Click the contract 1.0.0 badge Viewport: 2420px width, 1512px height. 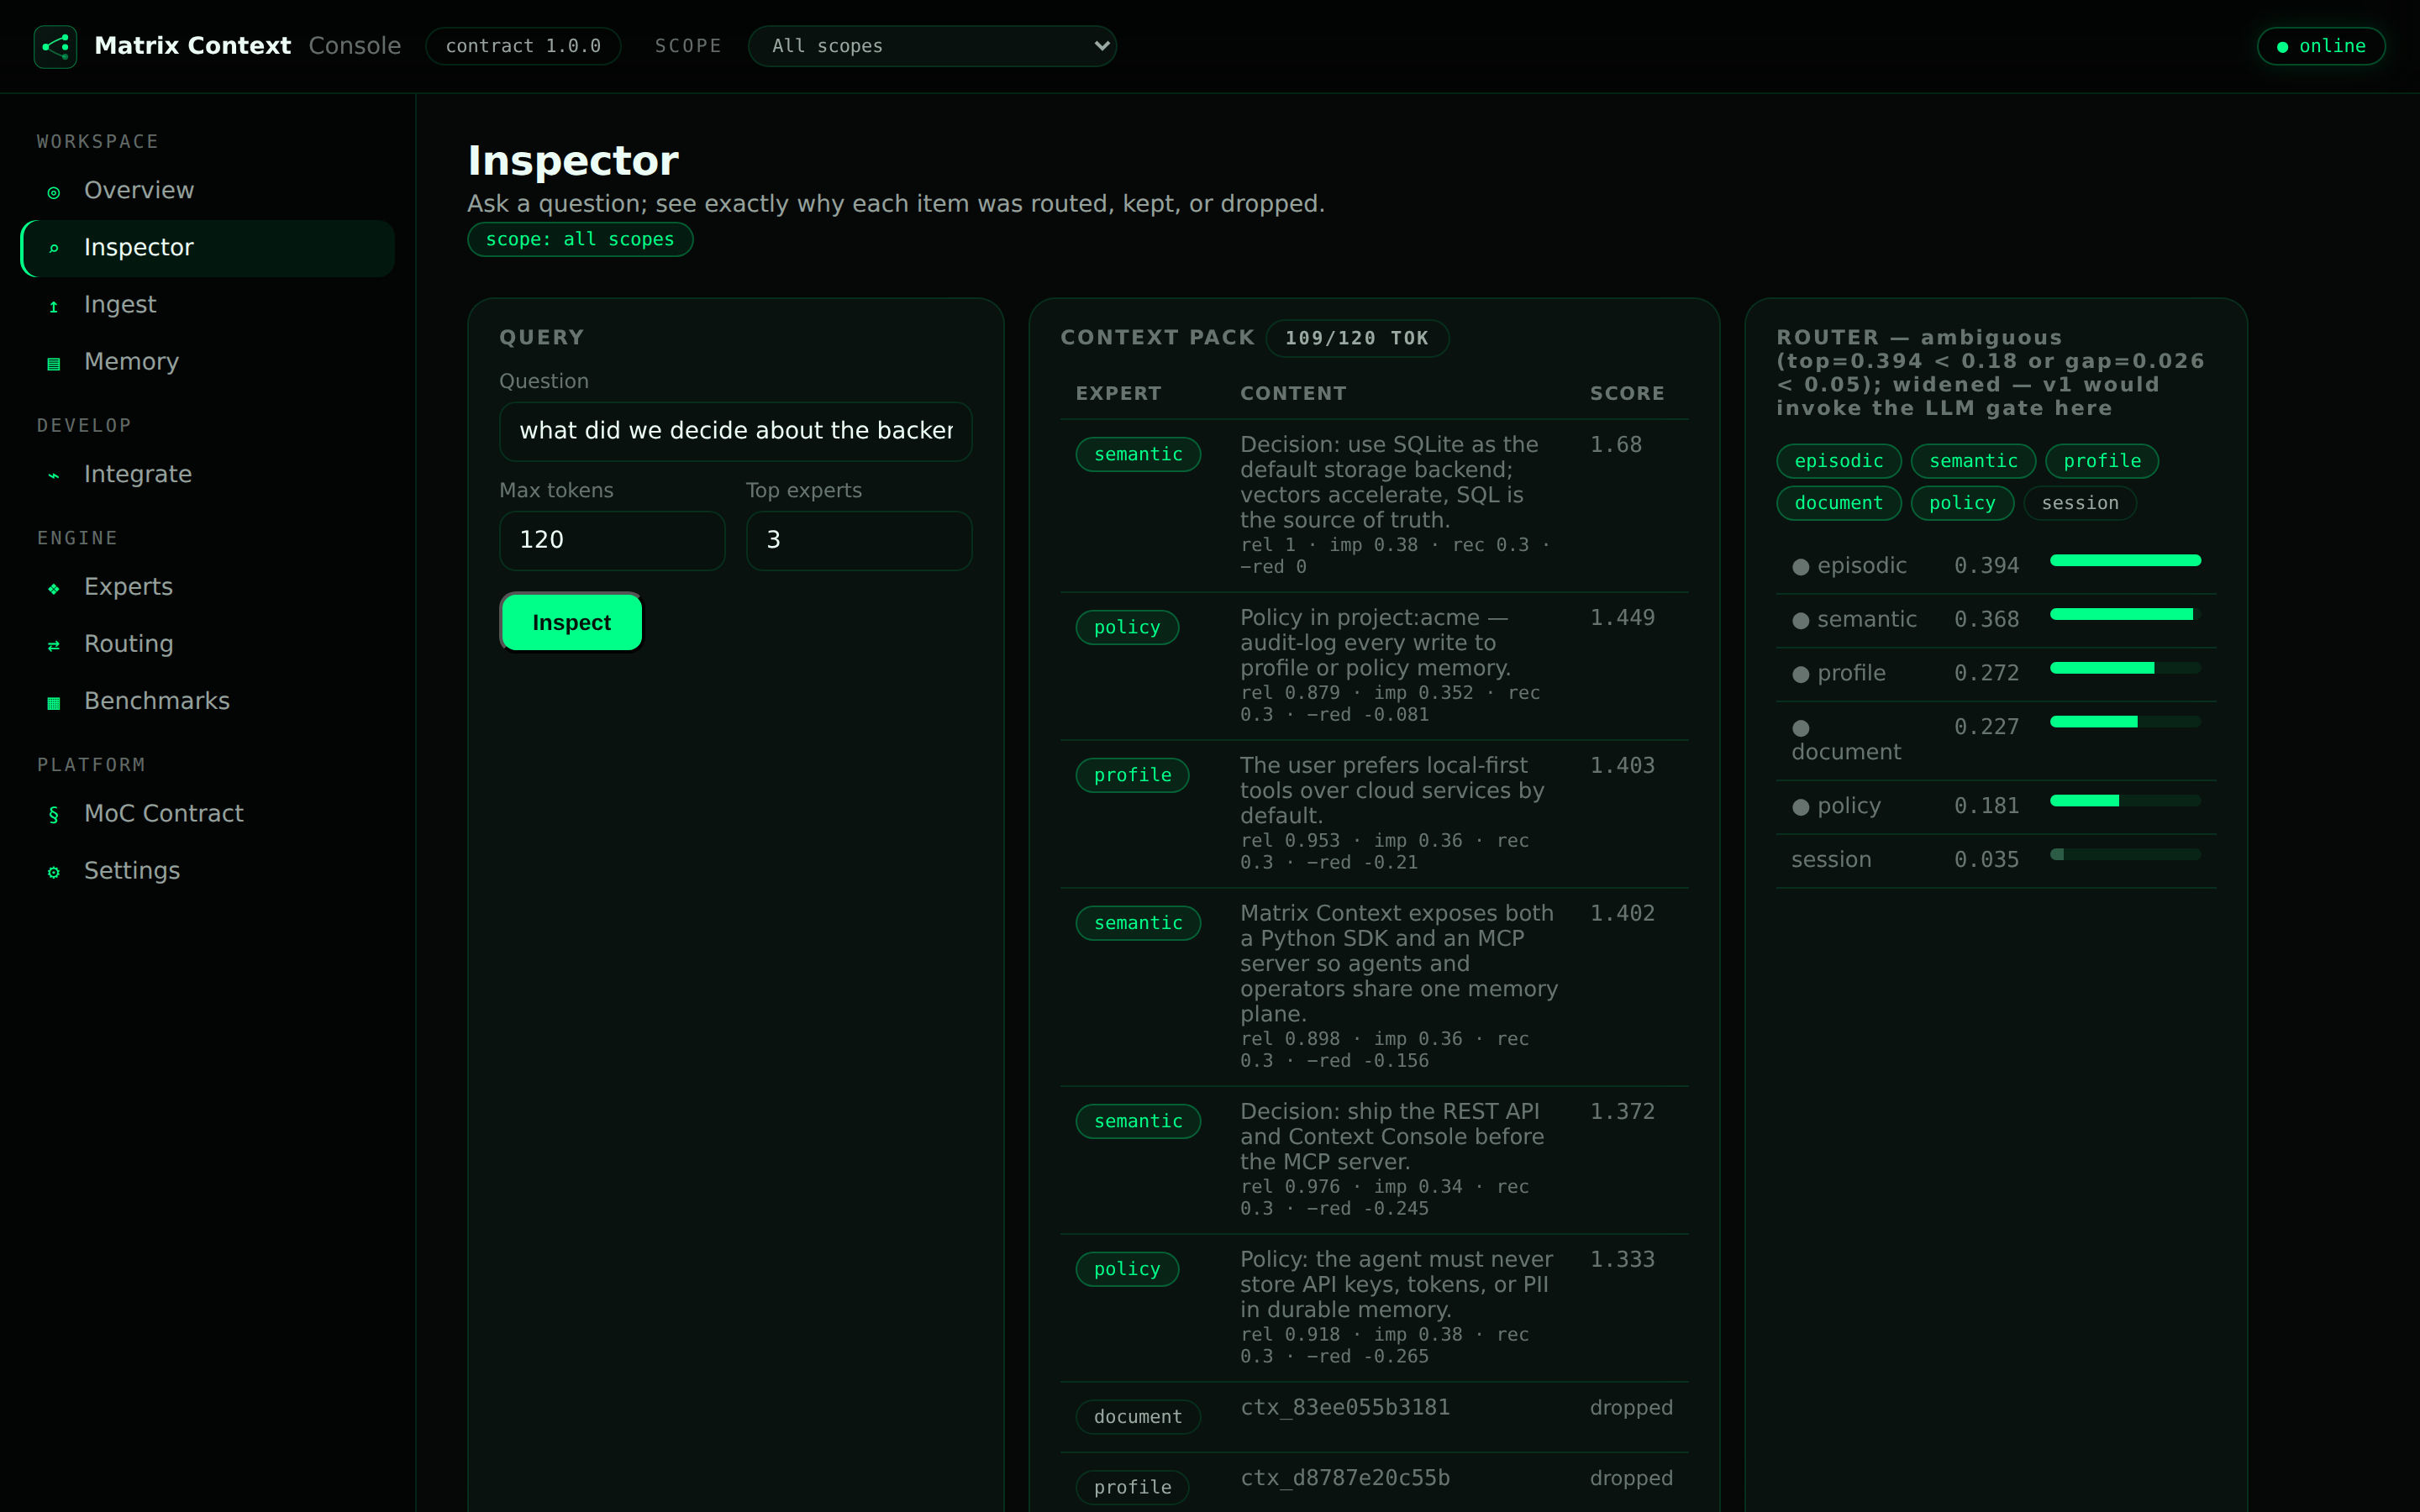click(x=523, y=46)
